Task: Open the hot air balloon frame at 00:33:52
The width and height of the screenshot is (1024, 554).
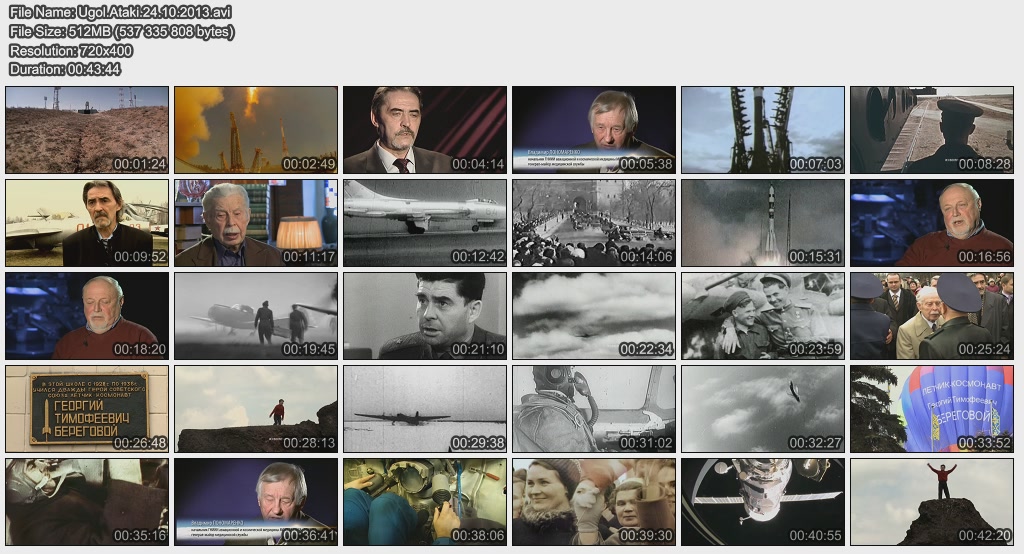Action: tap(932, 409)
